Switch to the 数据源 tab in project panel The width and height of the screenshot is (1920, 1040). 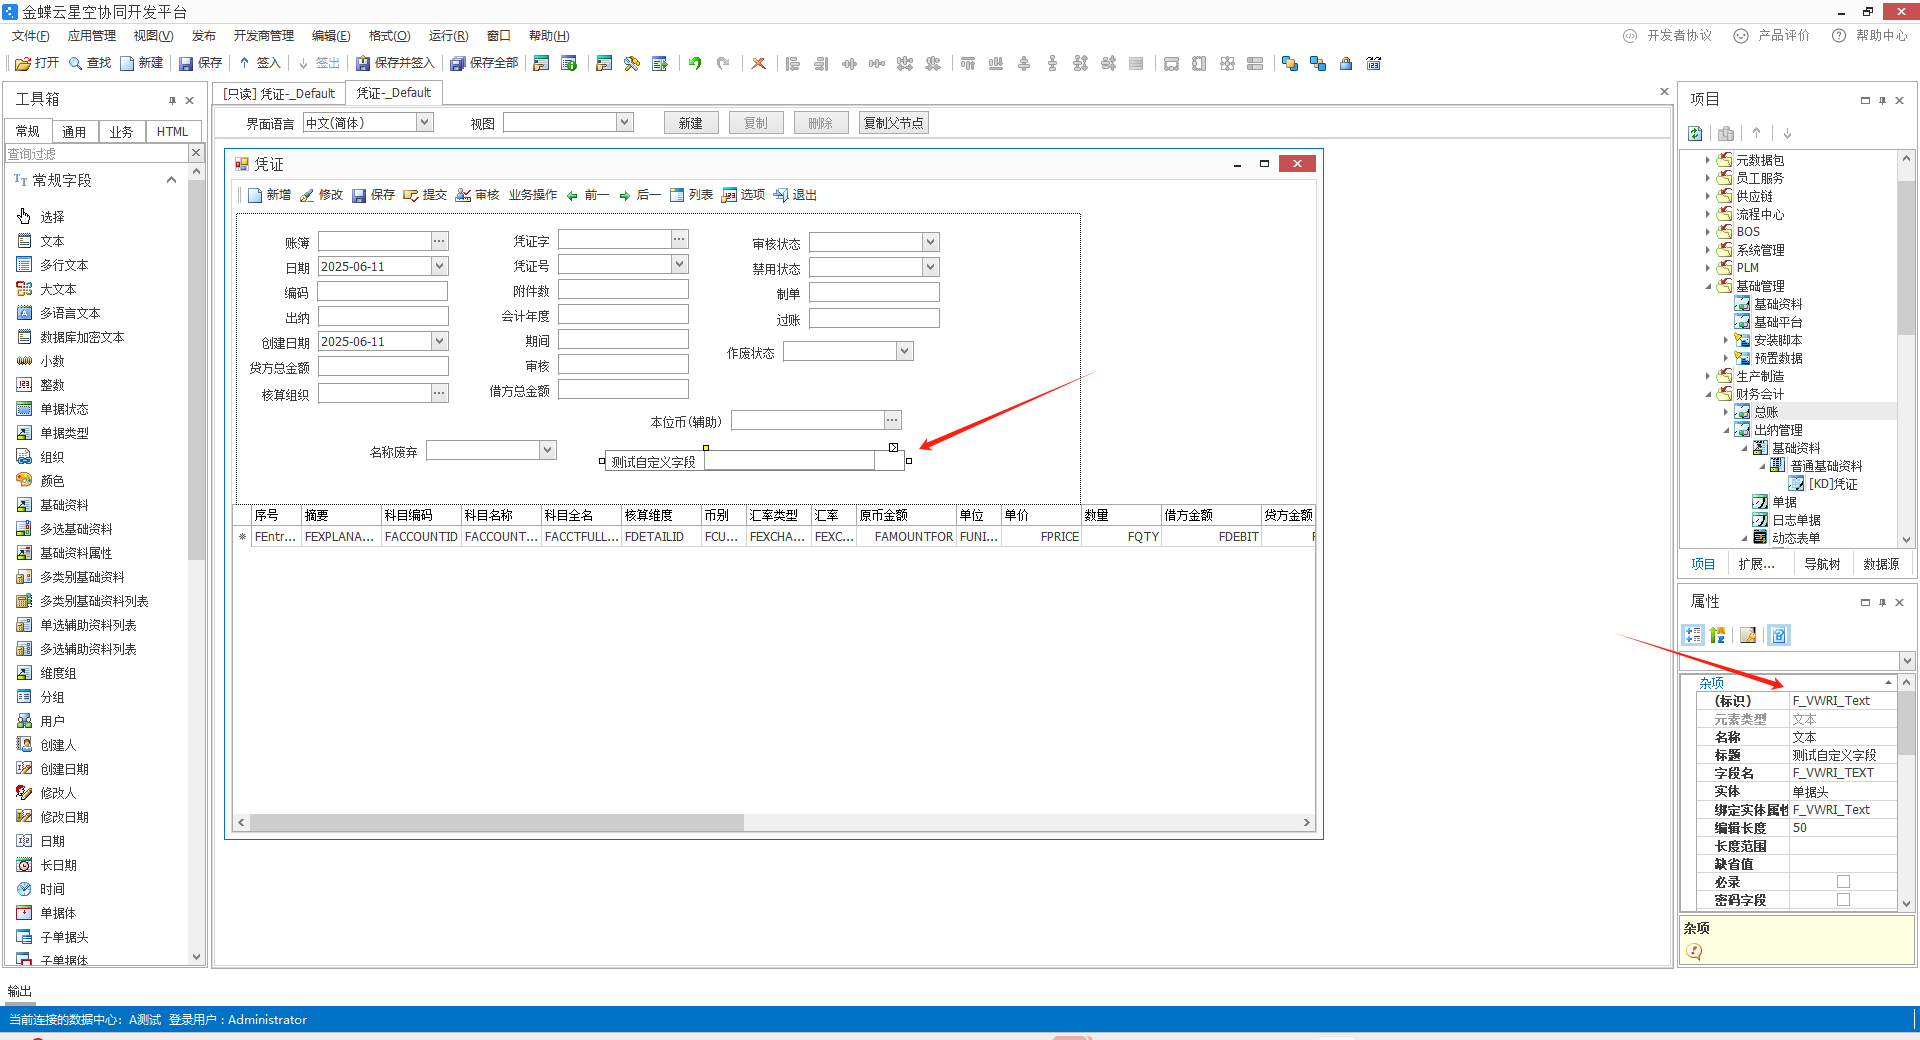tap(1881, 564)
